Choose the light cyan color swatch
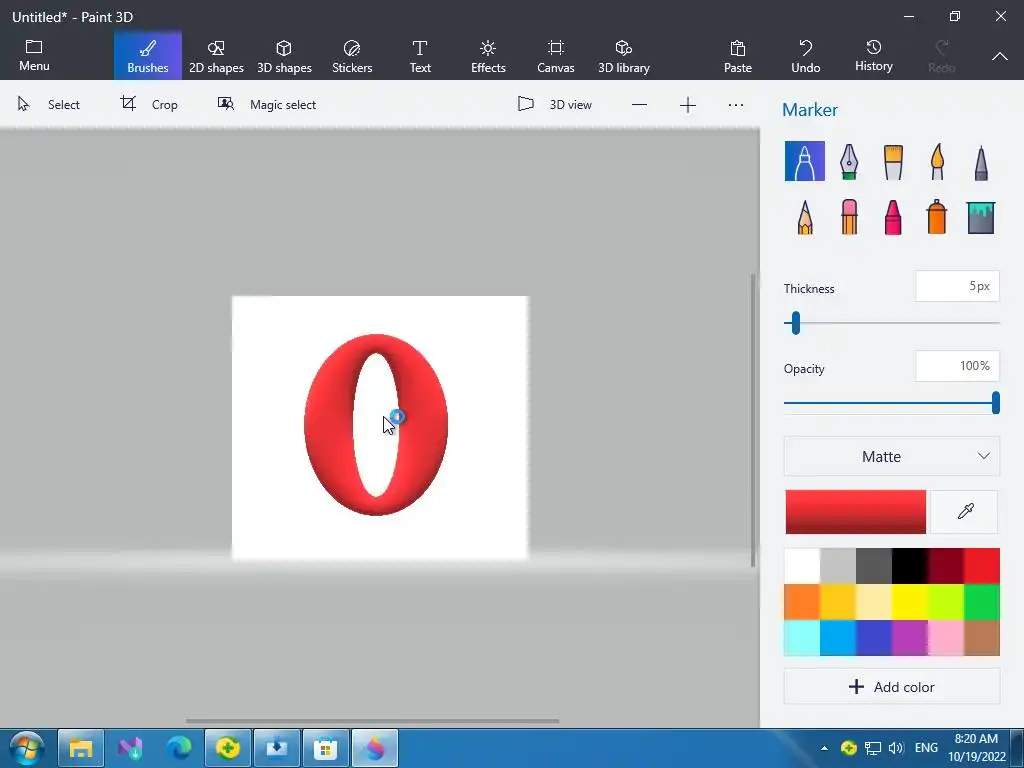This screenshot has width=1024, height=768. pyautogui.click(x=802, y=637)
